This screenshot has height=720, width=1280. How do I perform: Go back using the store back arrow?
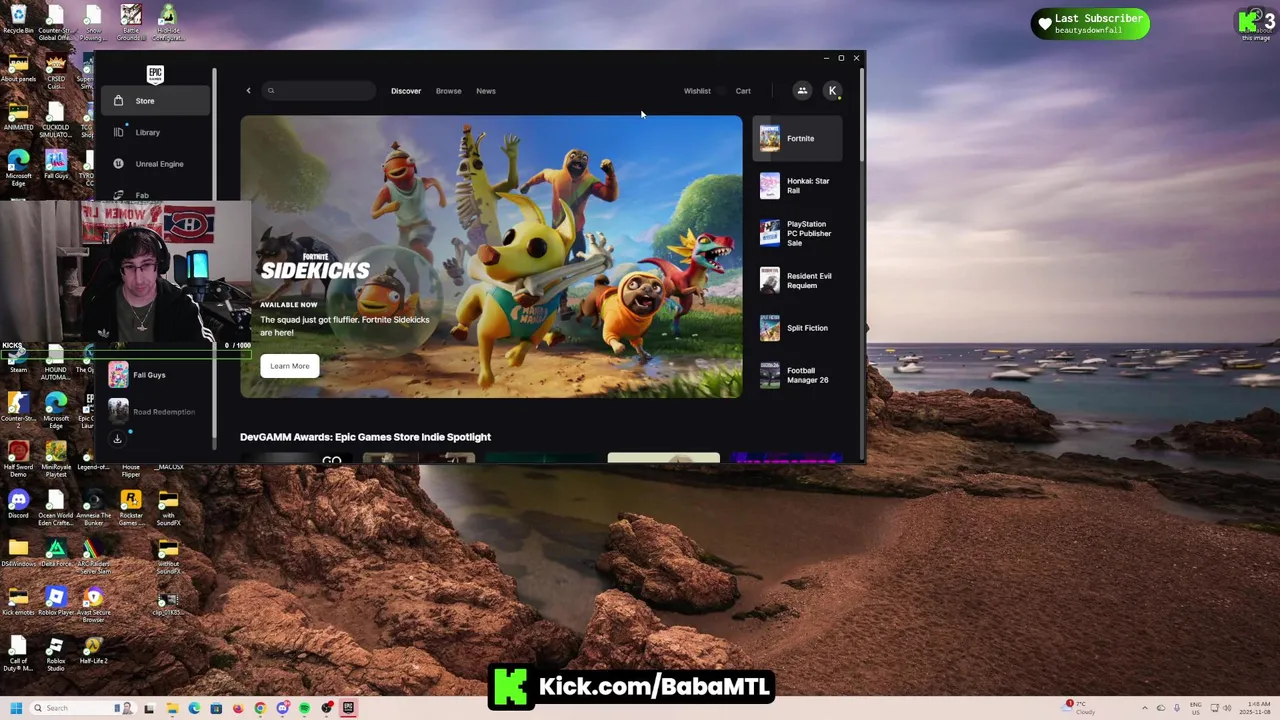[249, 91]
